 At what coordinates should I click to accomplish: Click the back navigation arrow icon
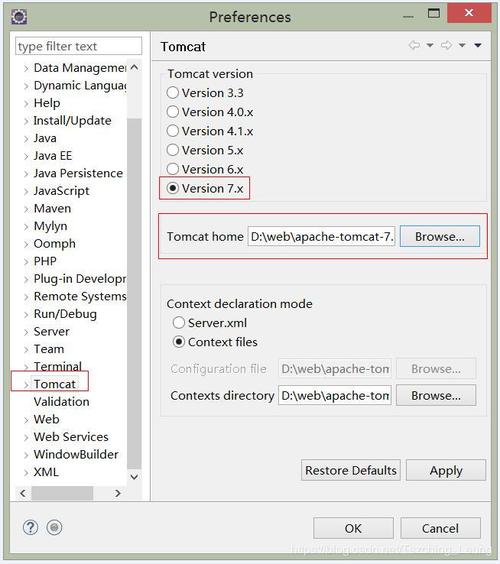(x=414, y=45)
